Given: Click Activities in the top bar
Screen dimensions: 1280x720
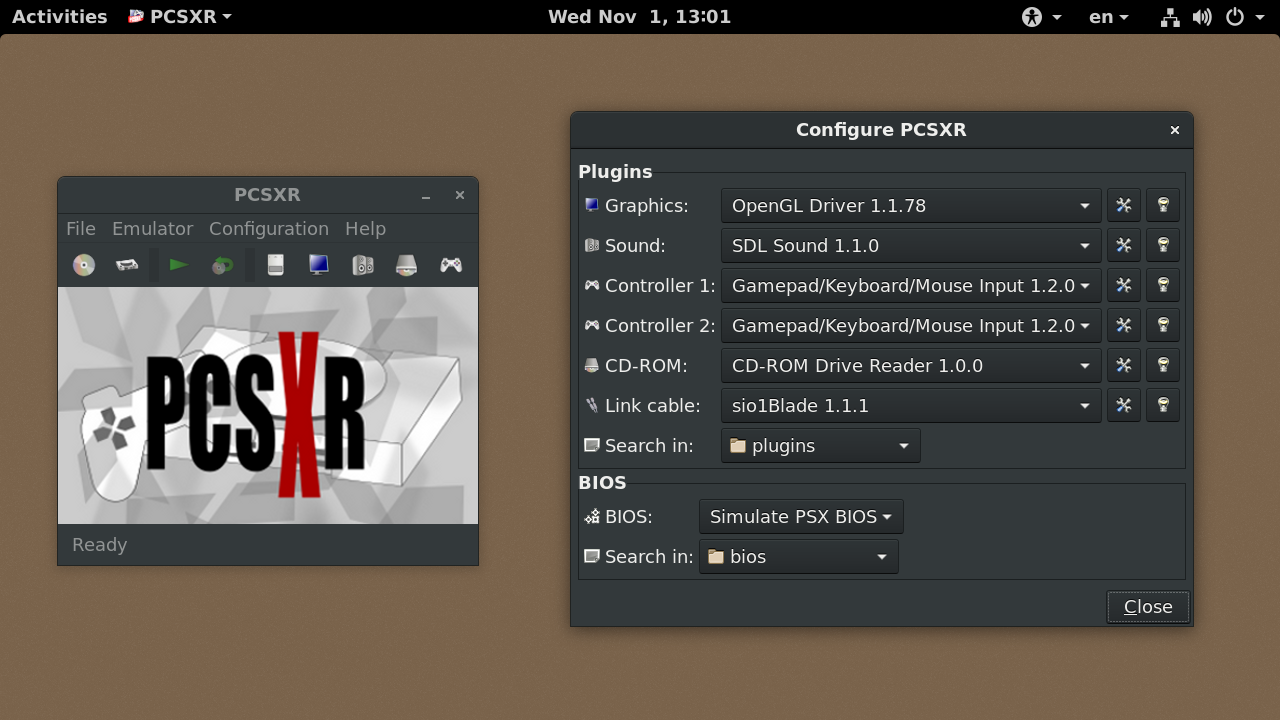Looking at the screenshot, I should click(x=59, y=17).
